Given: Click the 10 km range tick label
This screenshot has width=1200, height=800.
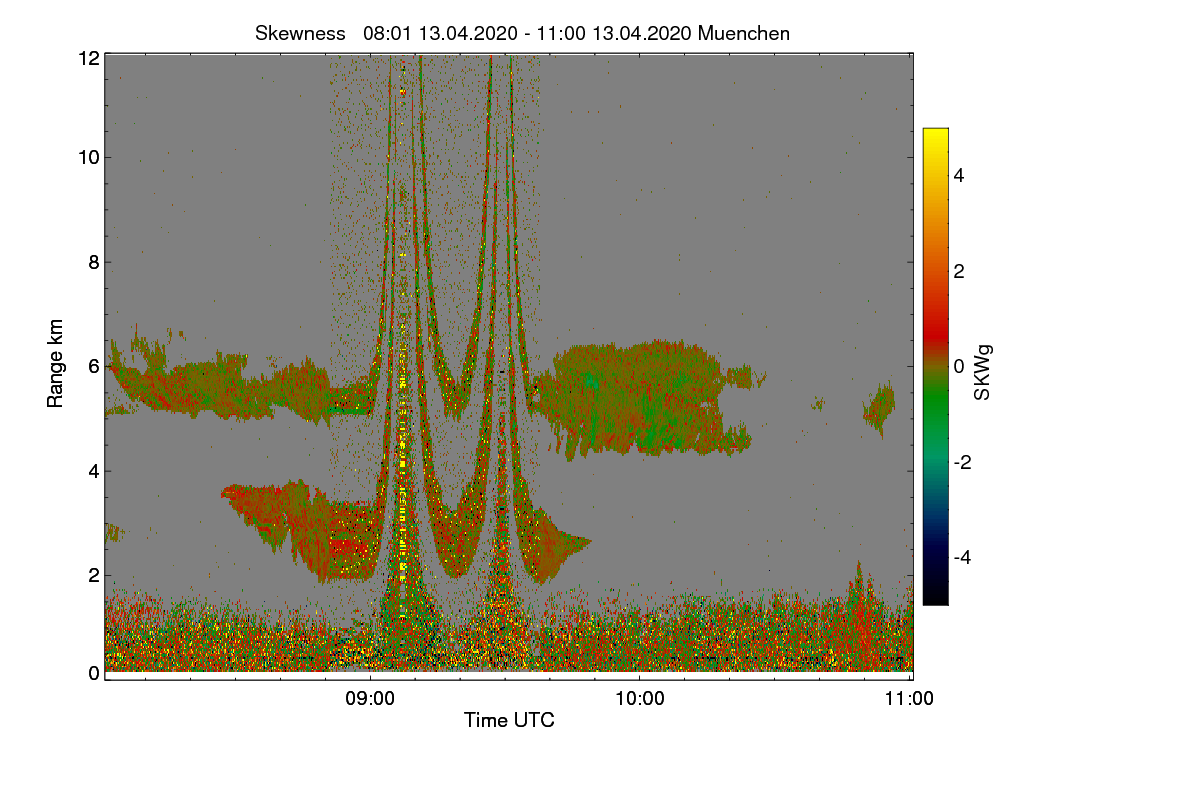Looking at the screenshot, I should click(x=88, y=157).
